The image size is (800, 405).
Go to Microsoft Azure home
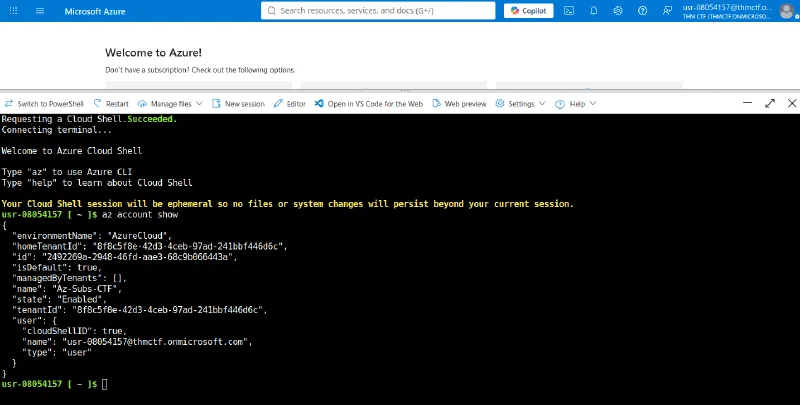click(x=95, y=11)
